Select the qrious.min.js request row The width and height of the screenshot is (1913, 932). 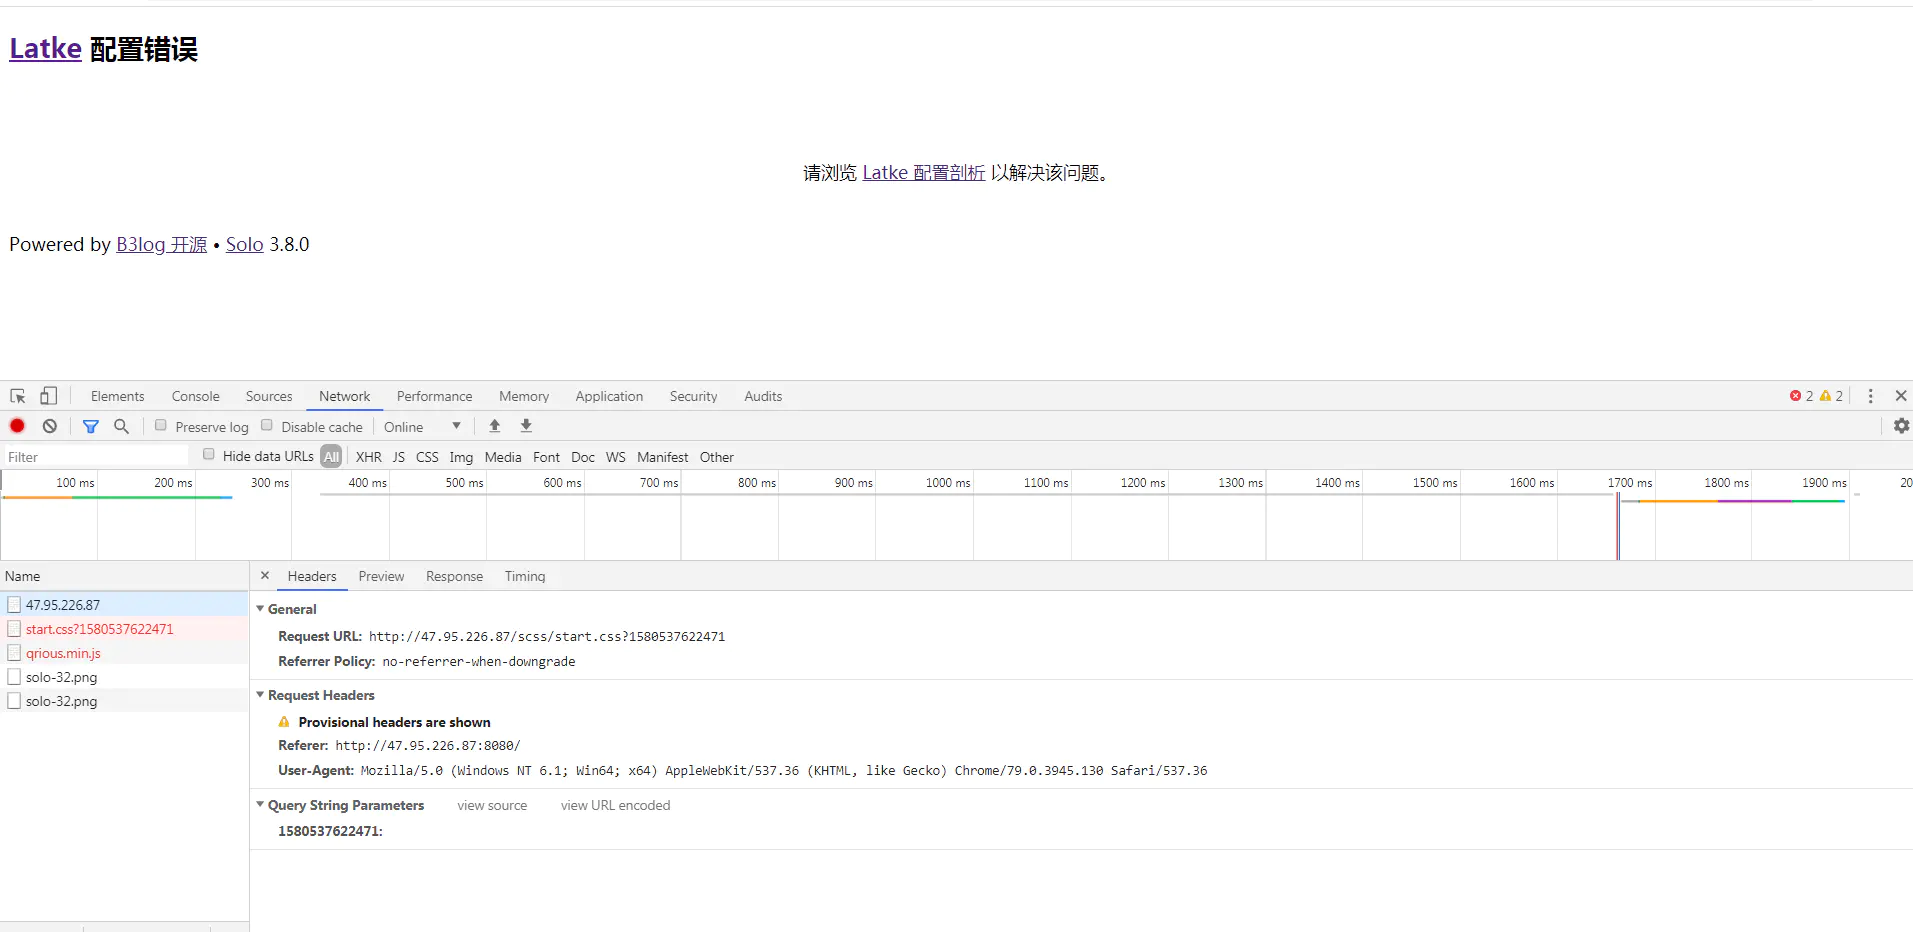124,653
